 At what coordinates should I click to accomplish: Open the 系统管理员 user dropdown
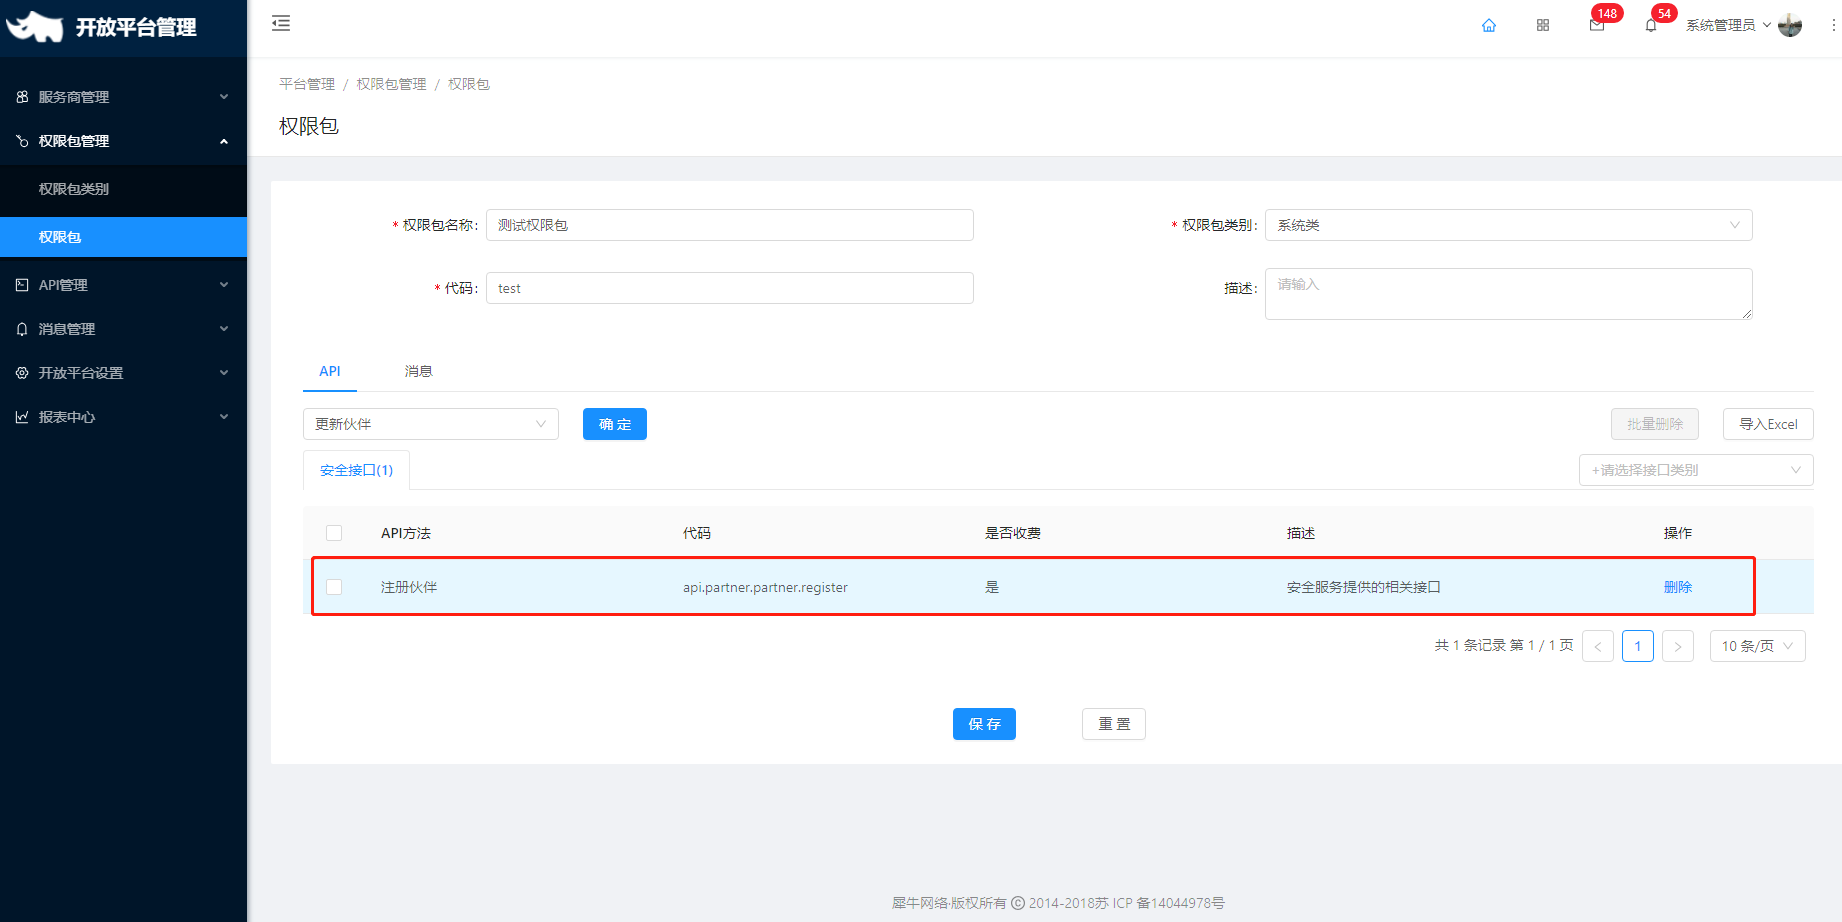coord(1728,25)
